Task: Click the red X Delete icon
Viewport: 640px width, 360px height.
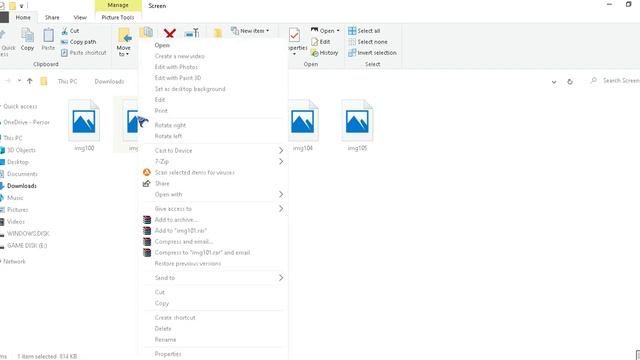Action: tap(170, 33)
